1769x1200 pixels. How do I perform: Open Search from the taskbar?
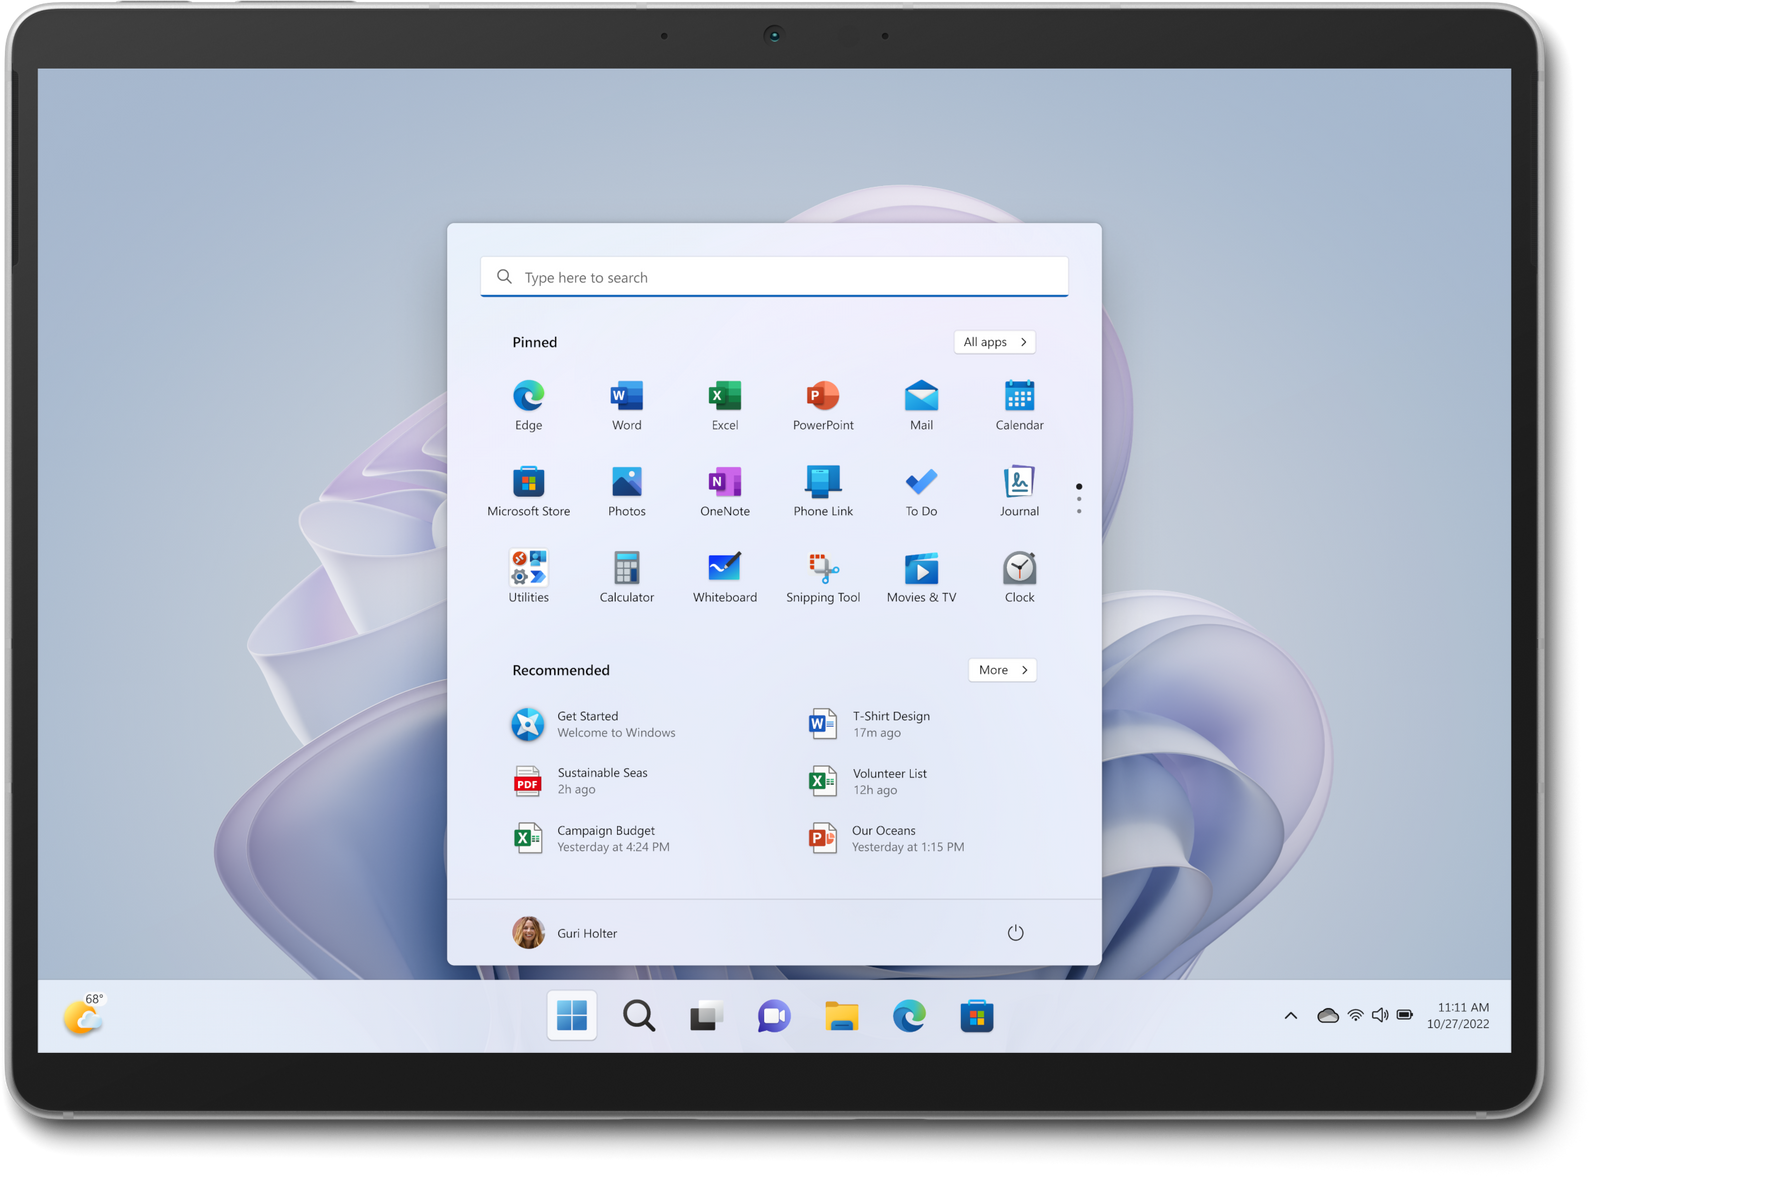(639, 1016)
